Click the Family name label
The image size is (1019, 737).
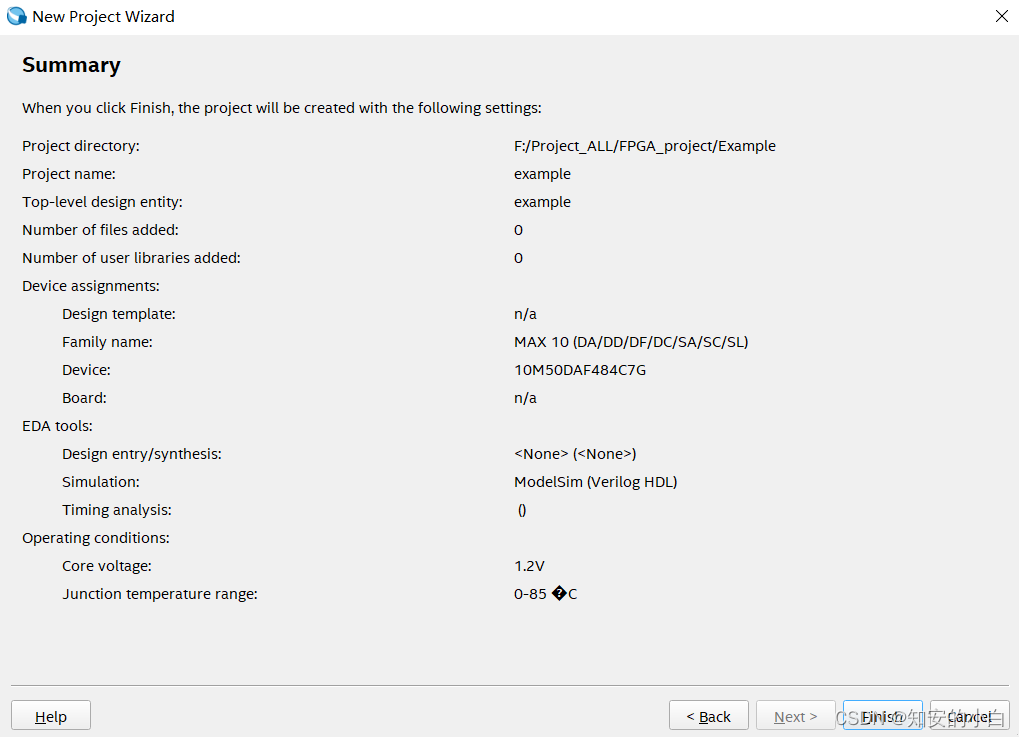[107, 342]
